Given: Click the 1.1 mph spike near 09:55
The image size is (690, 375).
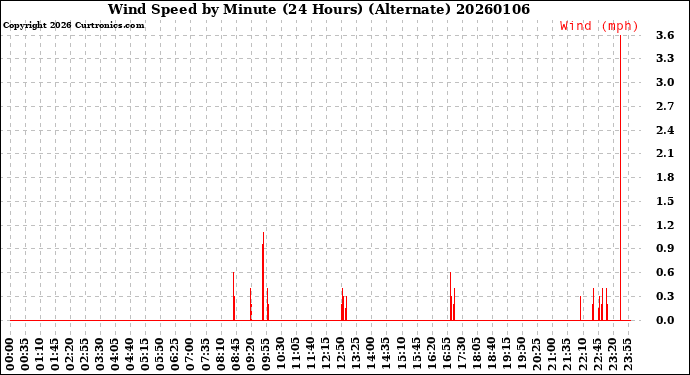Looking at the screenshot, I should pos(263,276).
